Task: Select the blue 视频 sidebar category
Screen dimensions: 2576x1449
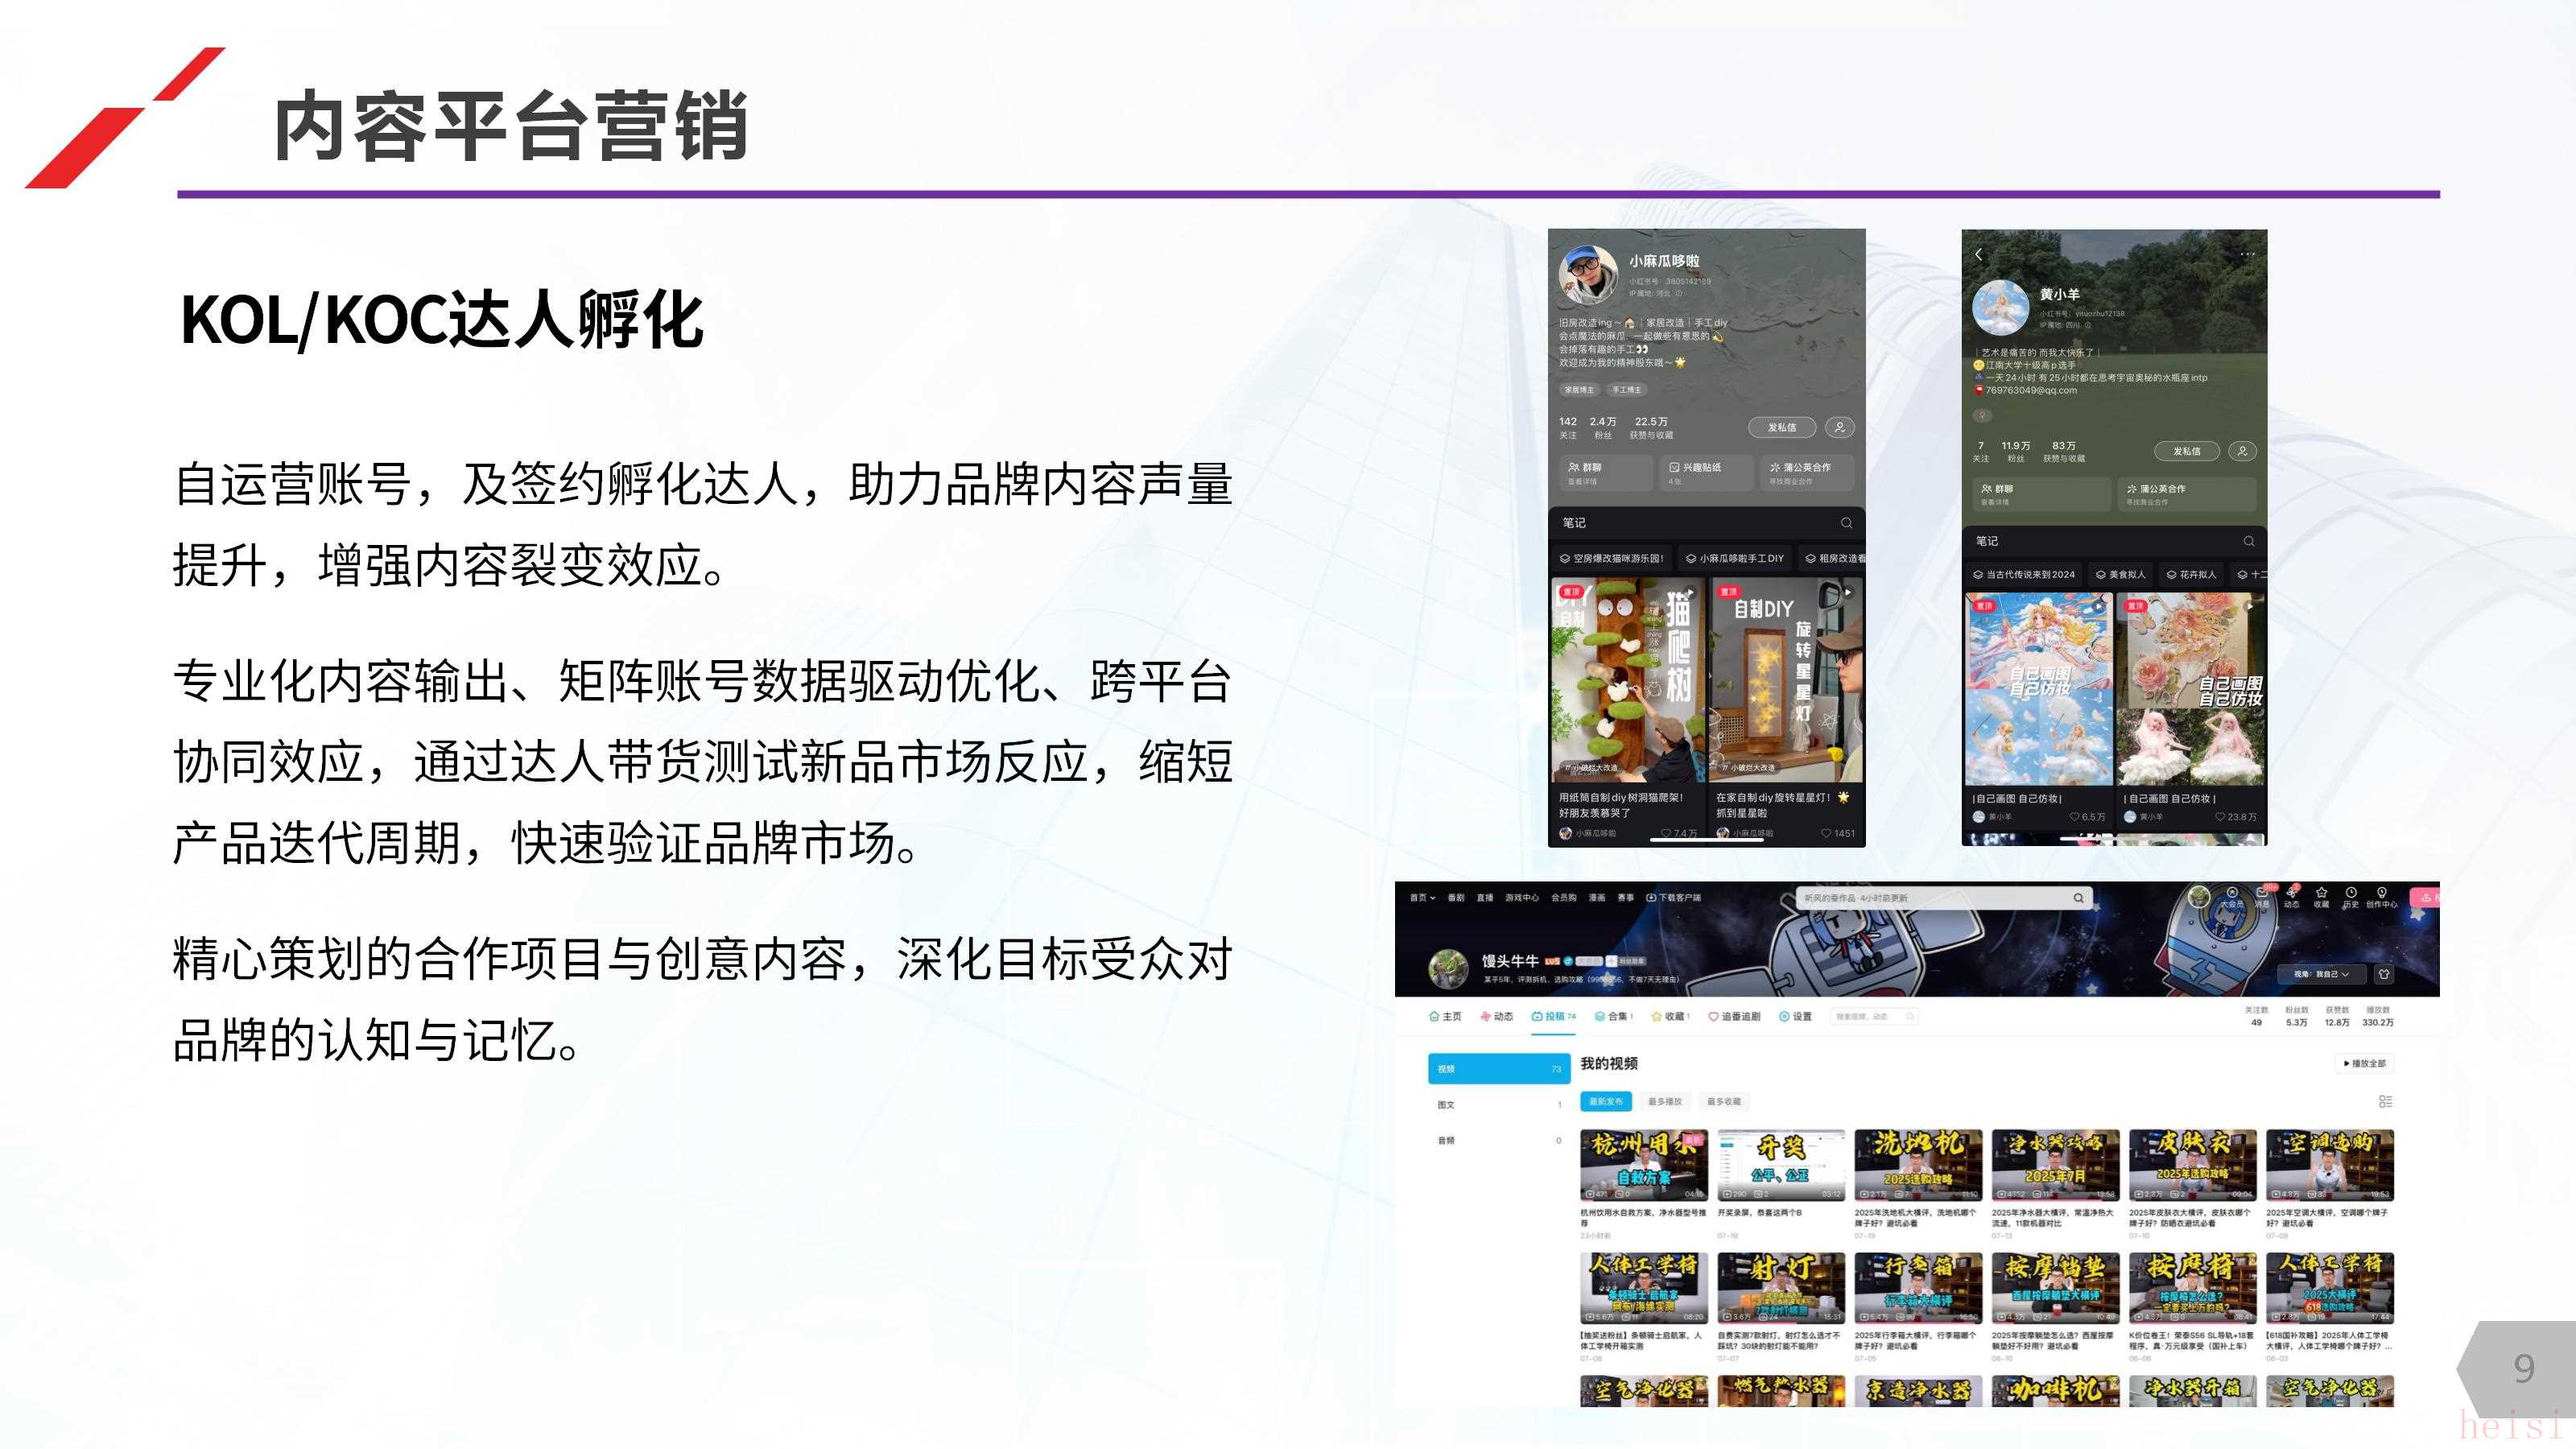Action: click(x=1498, y=1069)
